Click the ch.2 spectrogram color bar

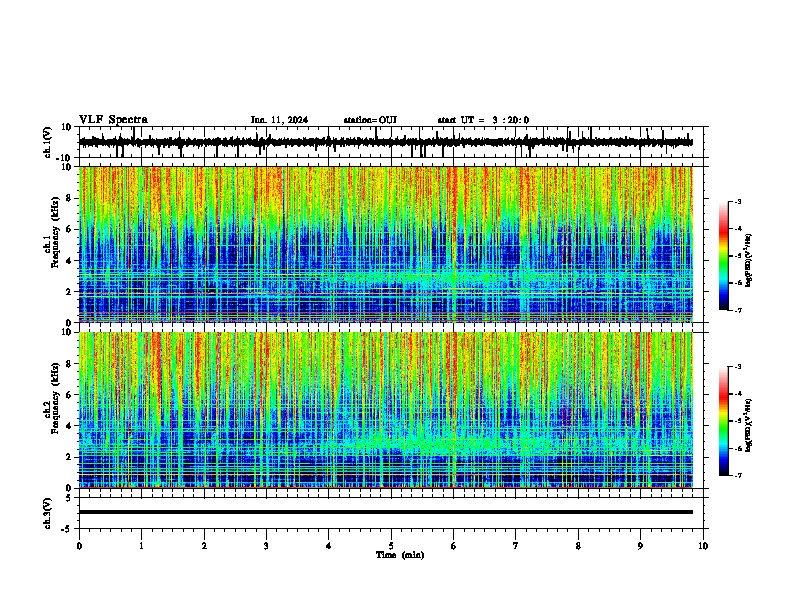click(723, 421)
